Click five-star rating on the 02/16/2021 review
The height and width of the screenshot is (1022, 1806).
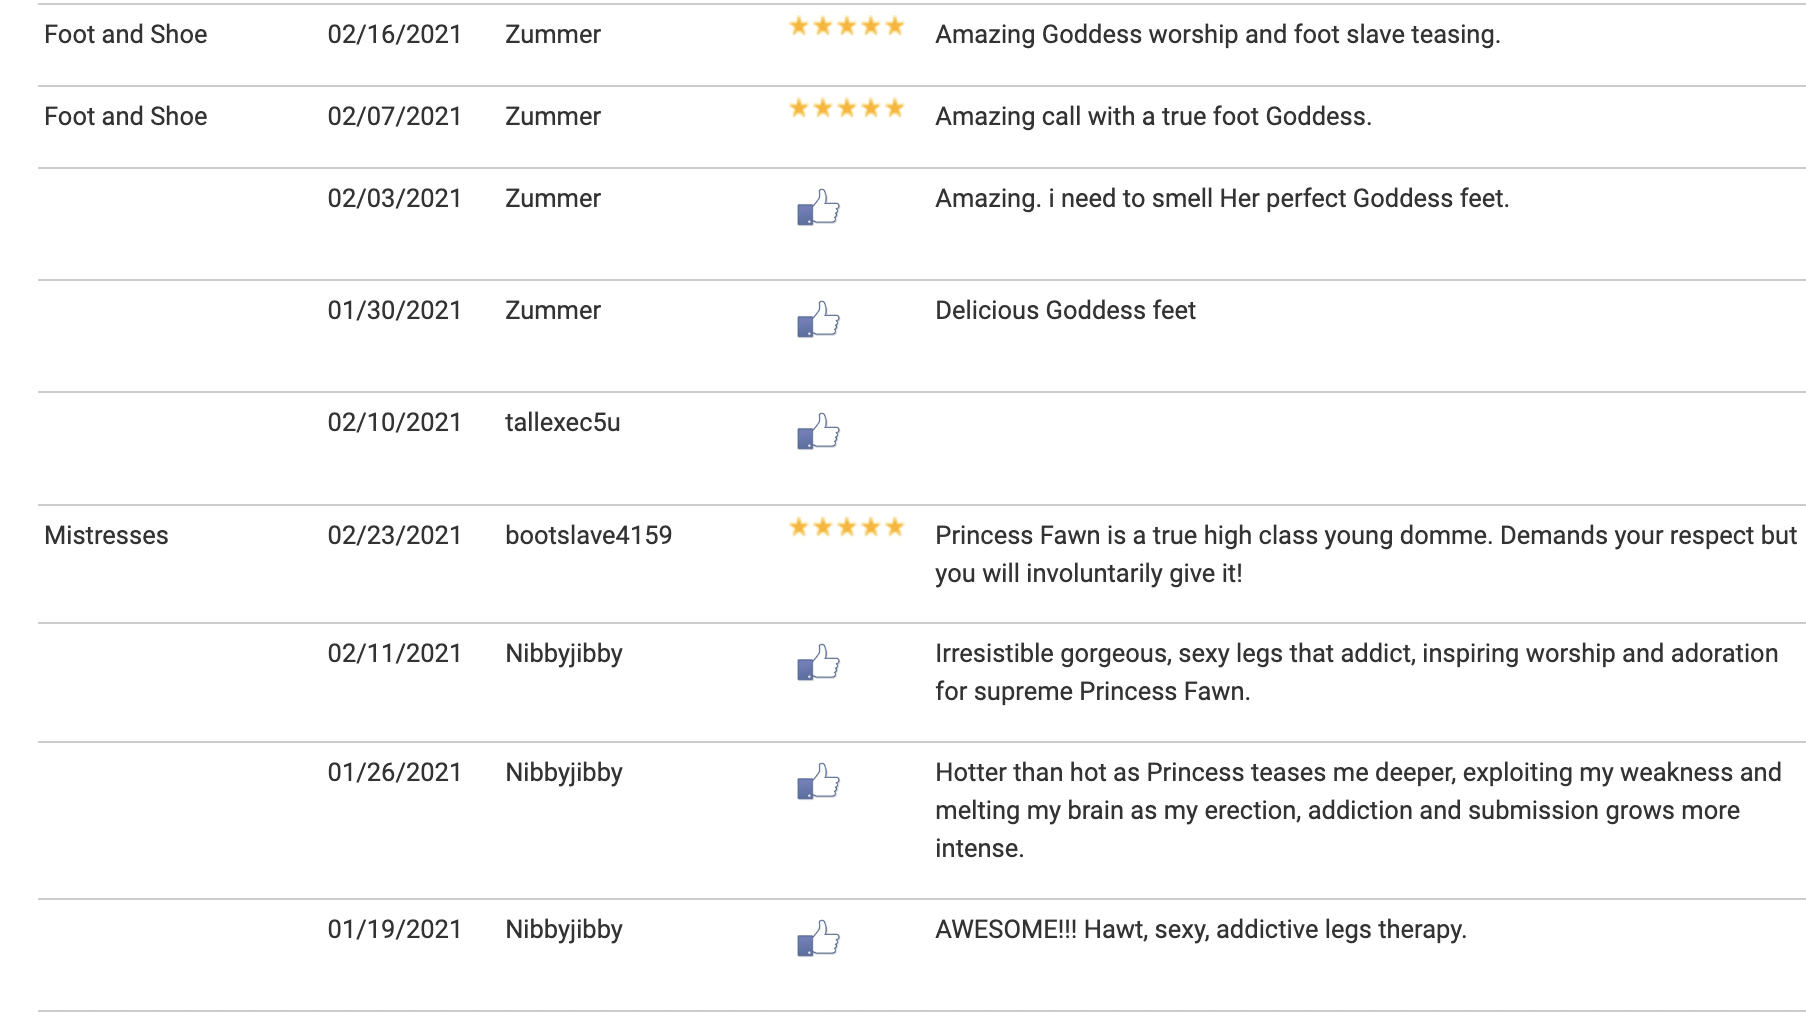pos(846,27)
